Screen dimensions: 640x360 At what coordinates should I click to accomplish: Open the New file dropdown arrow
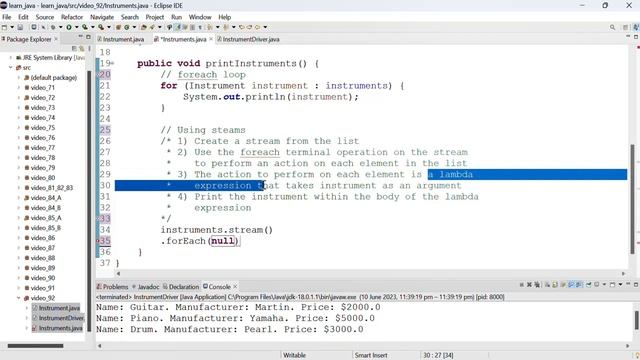pyautogui.click(x=12, y=27)
